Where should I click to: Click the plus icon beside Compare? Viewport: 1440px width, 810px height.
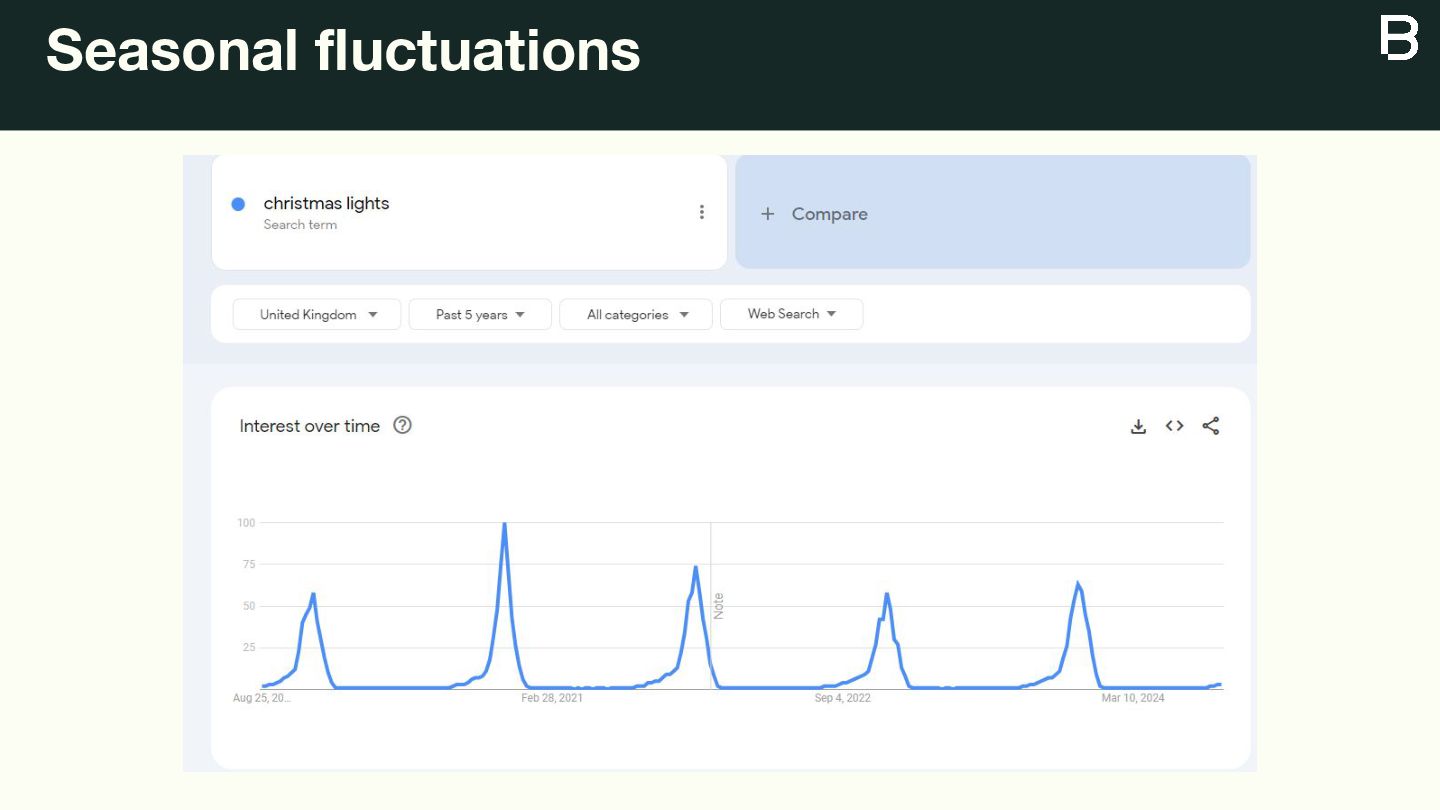(x=768, y=213)
